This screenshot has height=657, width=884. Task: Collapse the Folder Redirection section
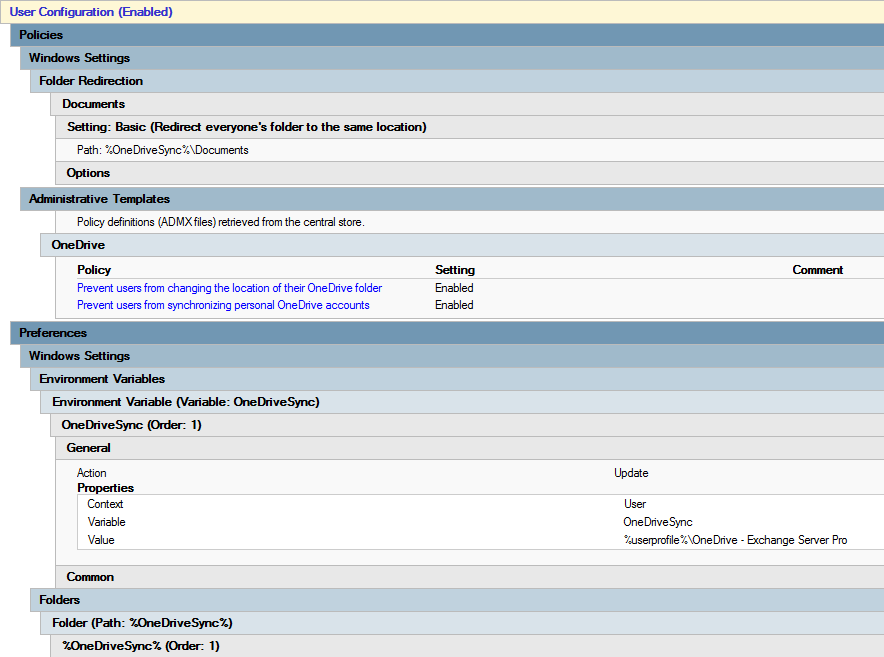pos(91,81)
